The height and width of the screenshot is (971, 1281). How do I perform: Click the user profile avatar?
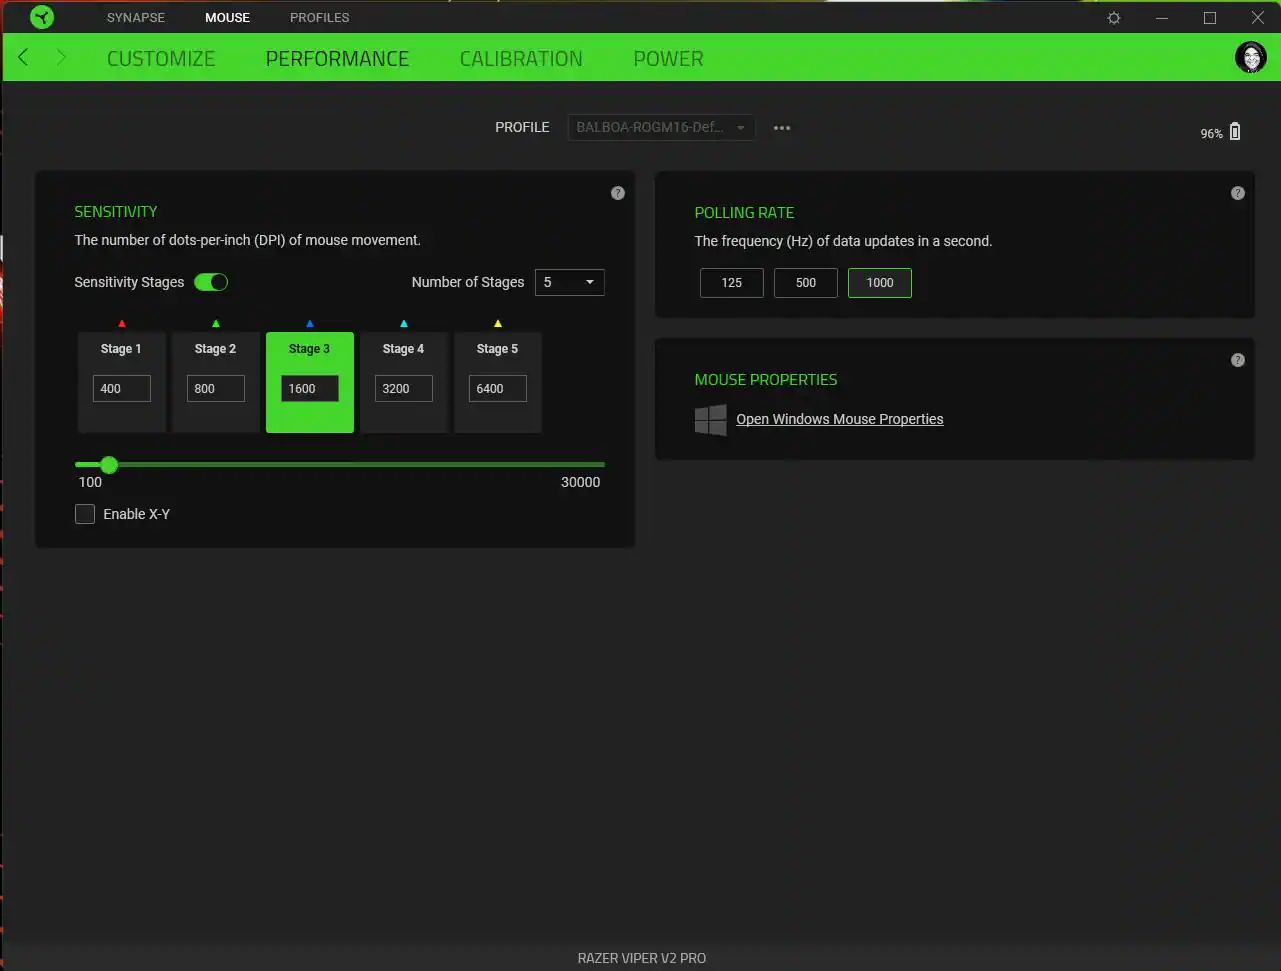click(x=1250, y=58)
